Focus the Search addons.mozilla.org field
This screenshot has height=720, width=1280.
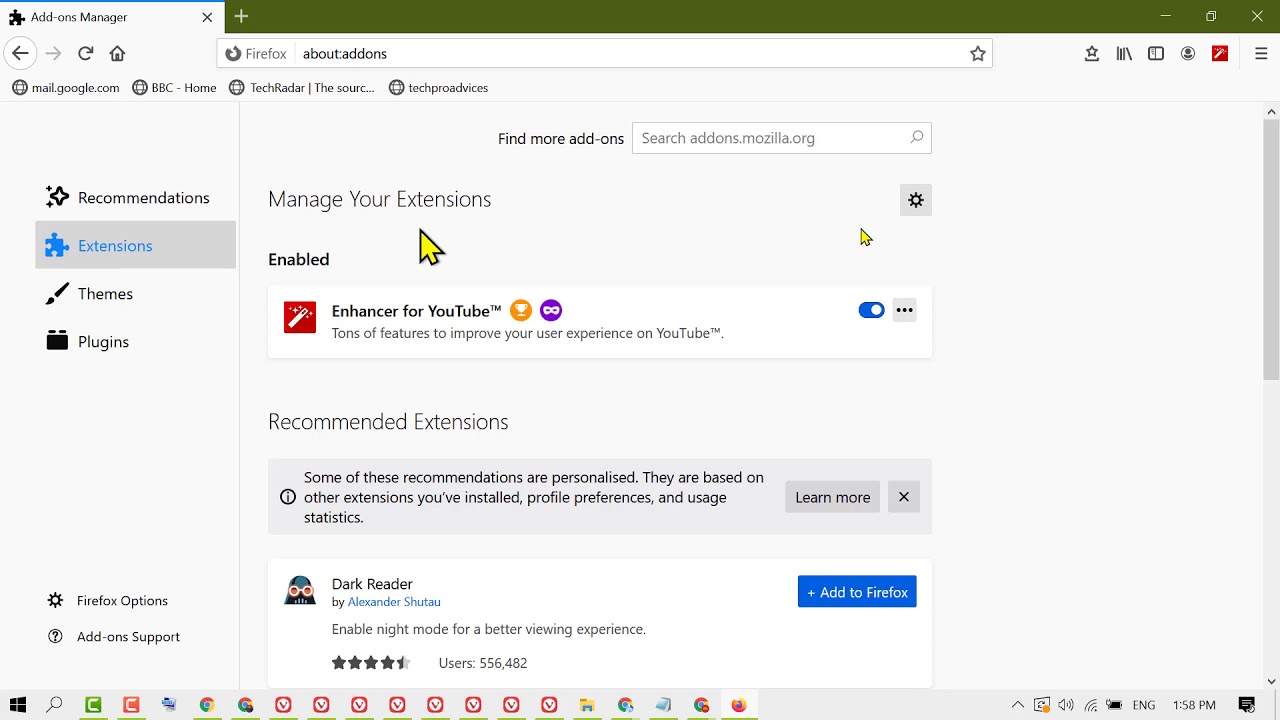coord(782,138)
